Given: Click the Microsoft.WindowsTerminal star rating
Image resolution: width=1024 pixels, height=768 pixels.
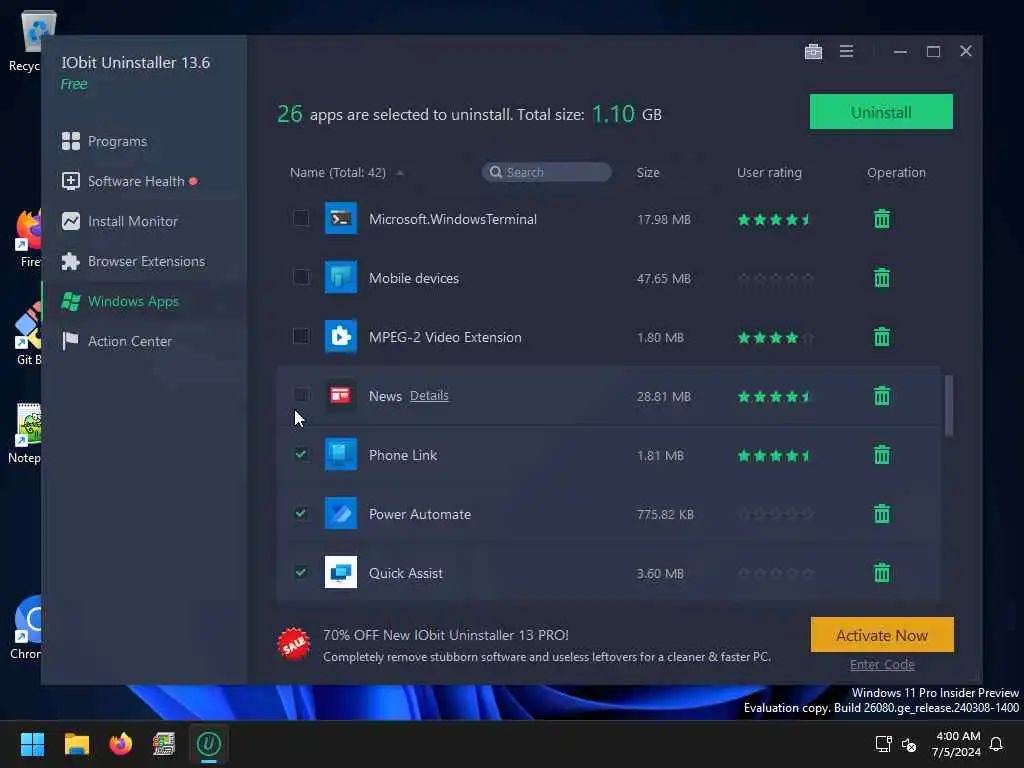Looking at the screenshot, I should tap(774, 219).
